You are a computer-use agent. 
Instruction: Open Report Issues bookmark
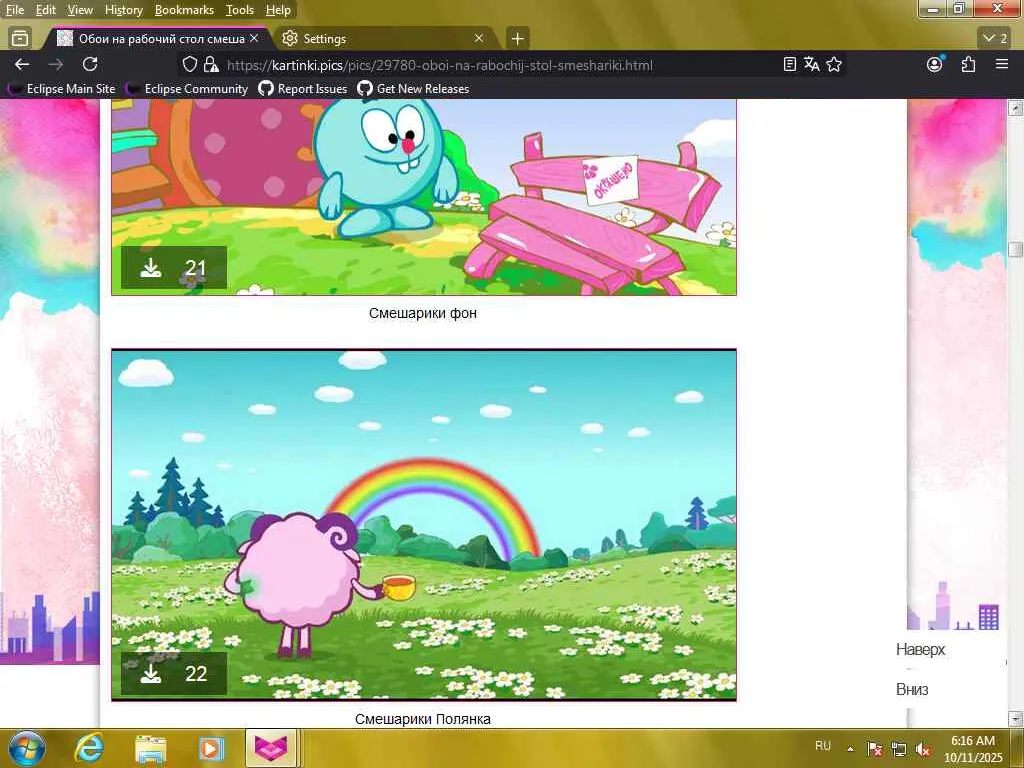[303, 89]
